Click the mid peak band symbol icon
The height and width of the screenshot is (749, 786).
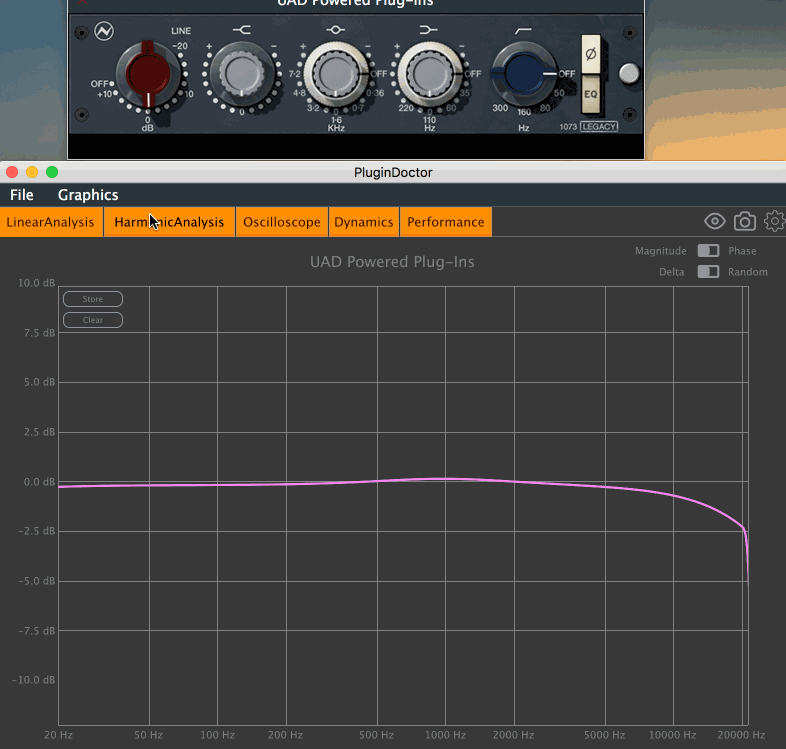click(x=335, y=30)
